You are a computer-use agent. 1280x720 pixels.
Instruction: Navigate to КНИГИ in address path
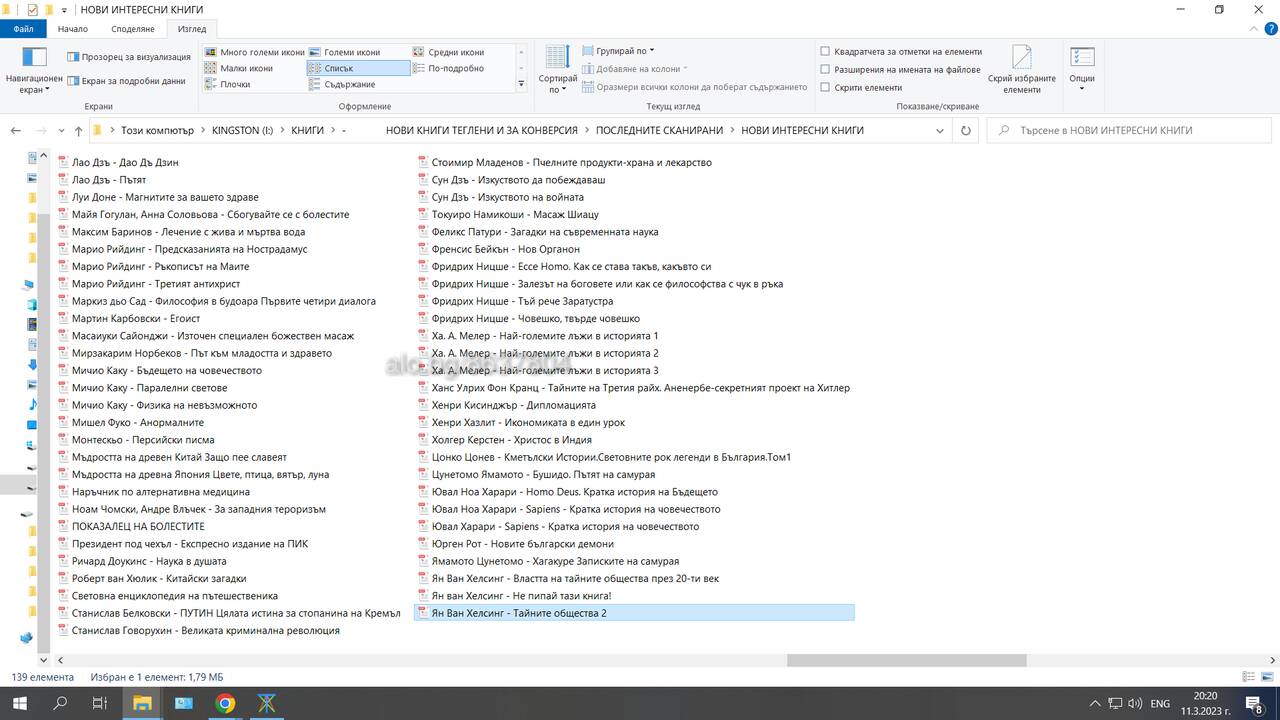tap(308, 130)
